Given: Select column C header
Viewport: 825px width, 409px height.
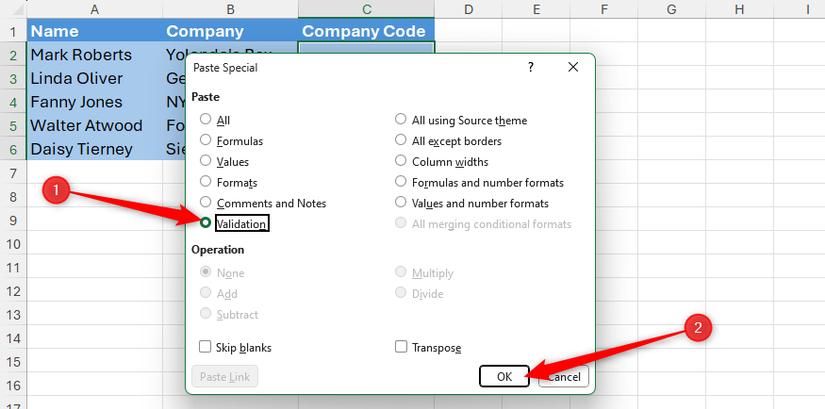Looking at the screenshot, I should 367,9.
